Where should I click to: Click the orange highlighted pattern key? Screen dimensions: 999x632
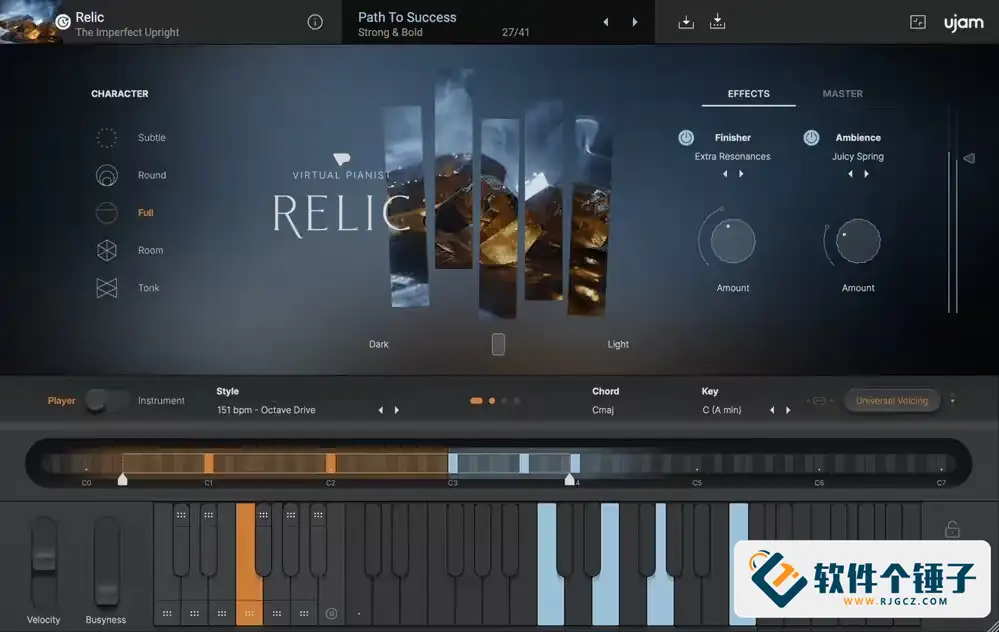[x=249, y=564]
